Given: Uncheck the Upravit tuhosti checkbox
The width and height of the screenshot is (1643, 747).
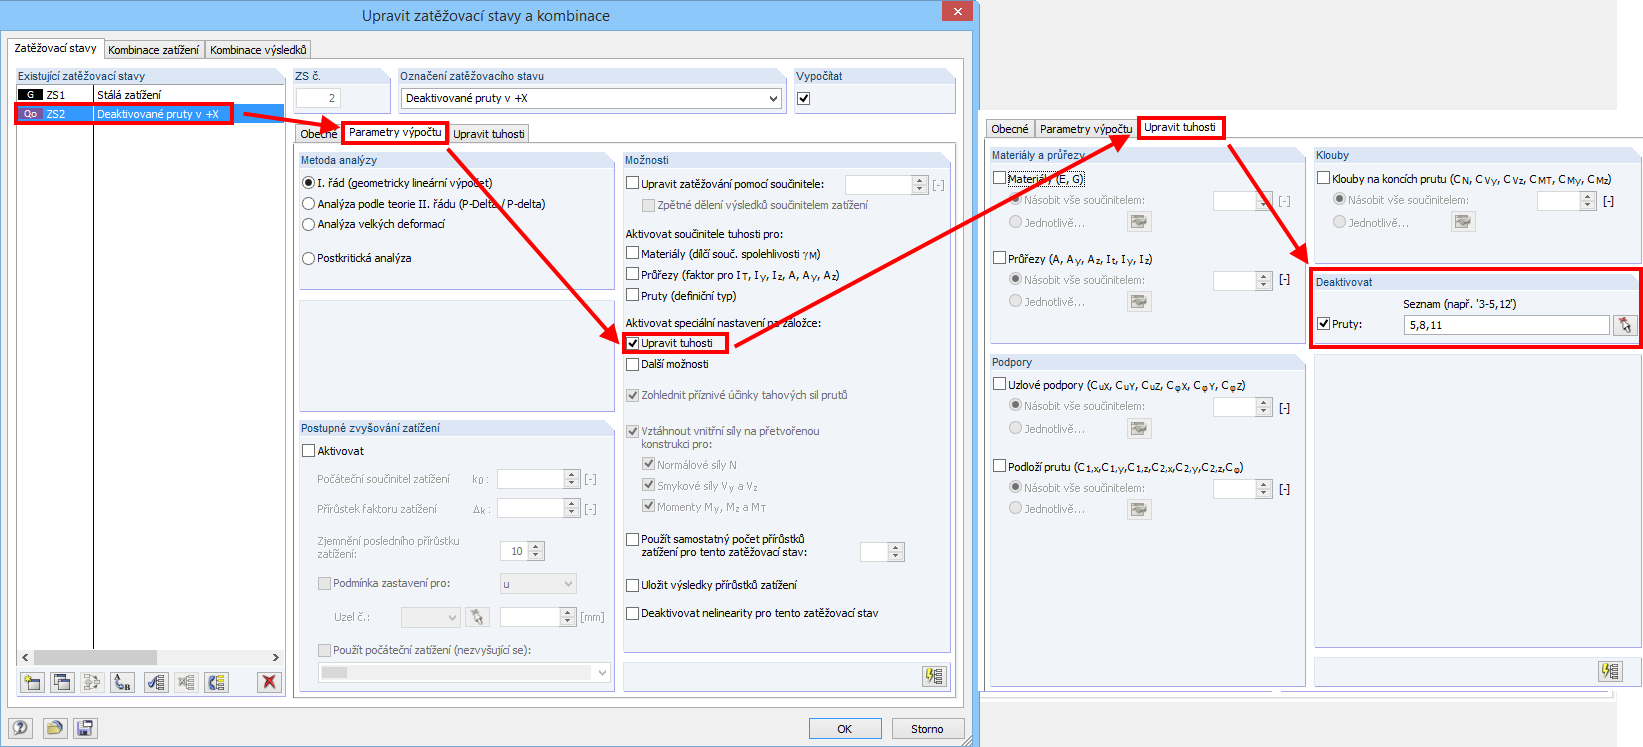Looking at the screenshot, I should point(632,343).
